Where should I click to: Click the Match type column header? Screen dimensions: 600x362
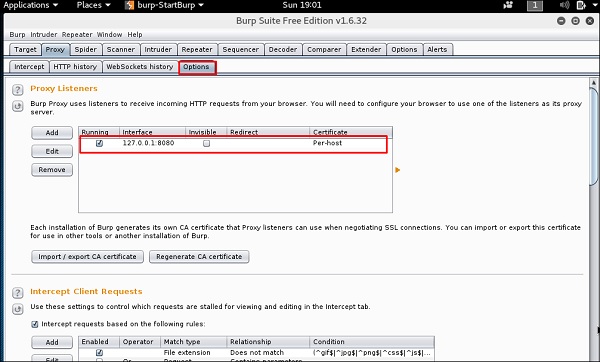pyautogui.click(x=194, y=342)
